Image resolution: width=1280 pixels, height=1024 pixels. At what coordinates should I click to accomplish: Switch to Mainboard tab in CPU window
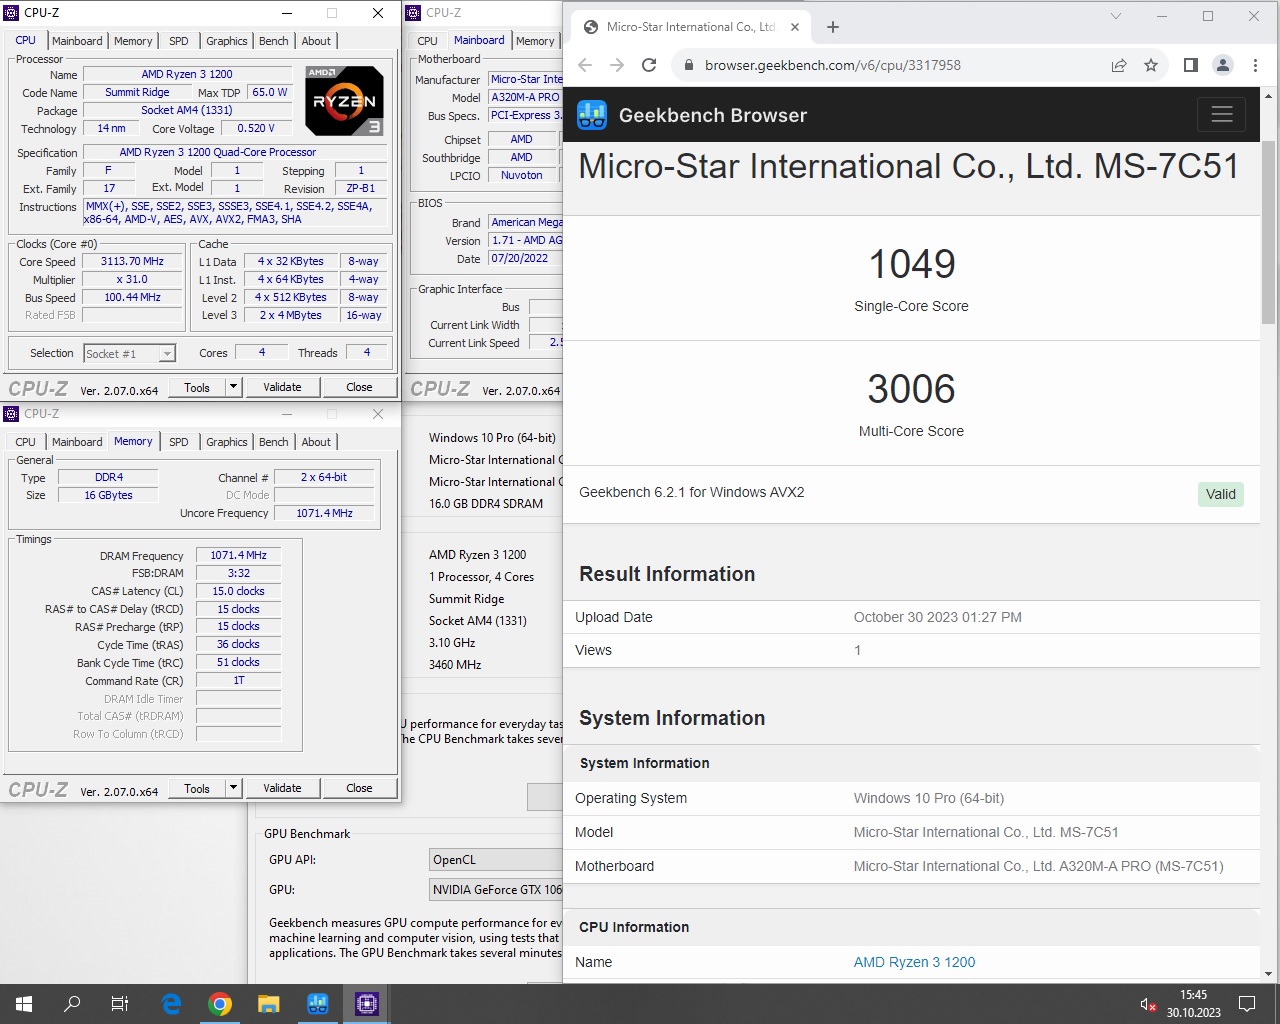pos(77,41)
